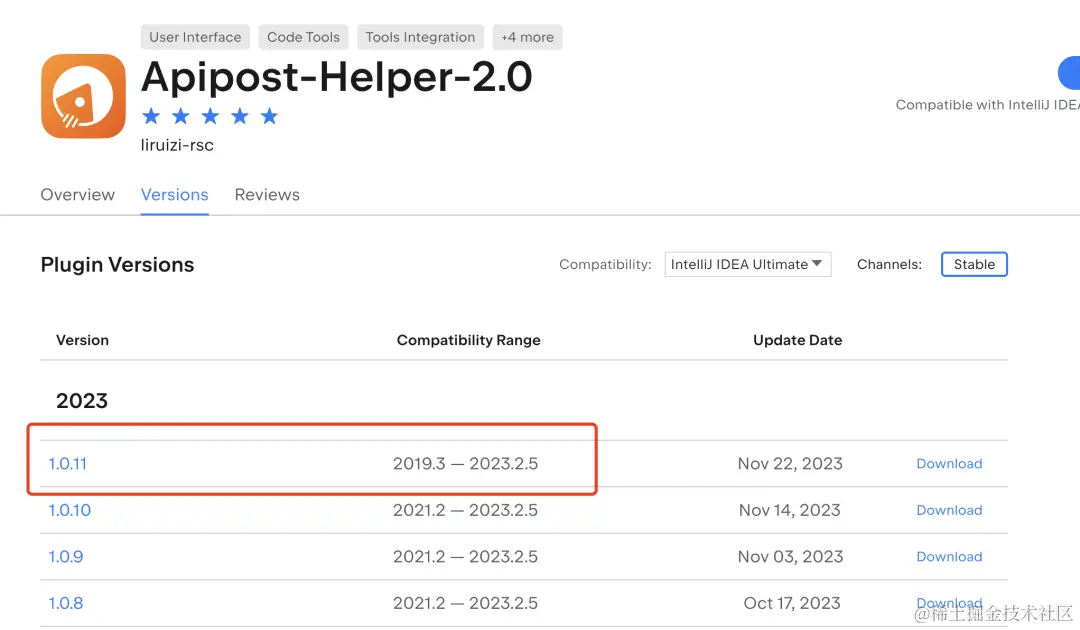This screenshot has width=1080, height=630.
Task: Open version 1.0.10 link
Action: [x=70, y=510]
